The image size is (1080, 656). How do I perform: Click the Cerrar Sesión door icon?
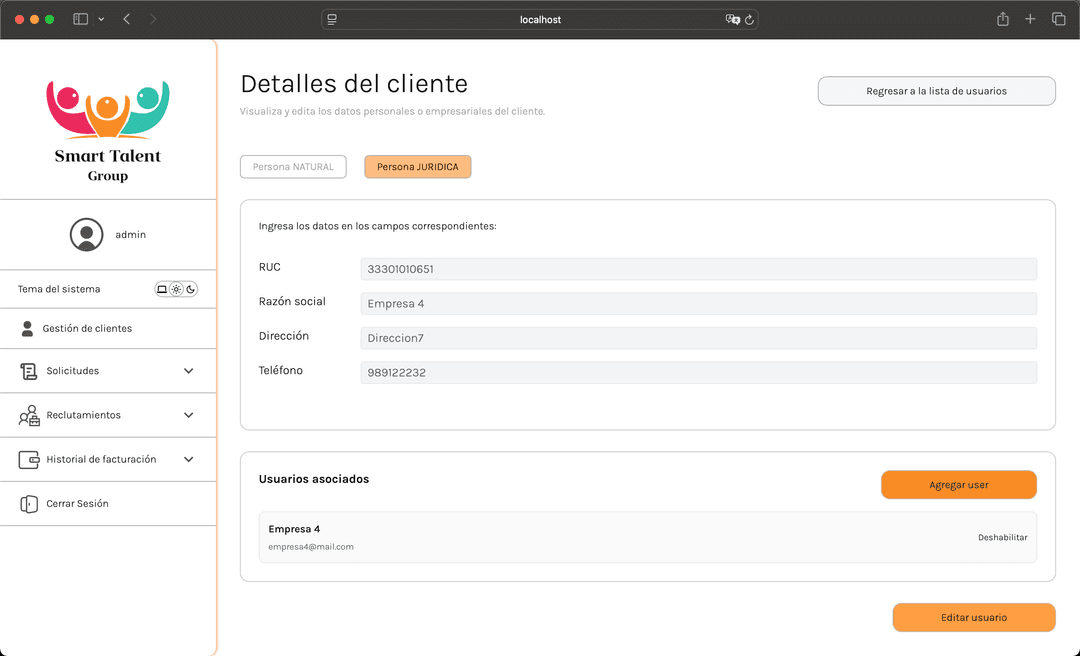(x=28, y=503)
